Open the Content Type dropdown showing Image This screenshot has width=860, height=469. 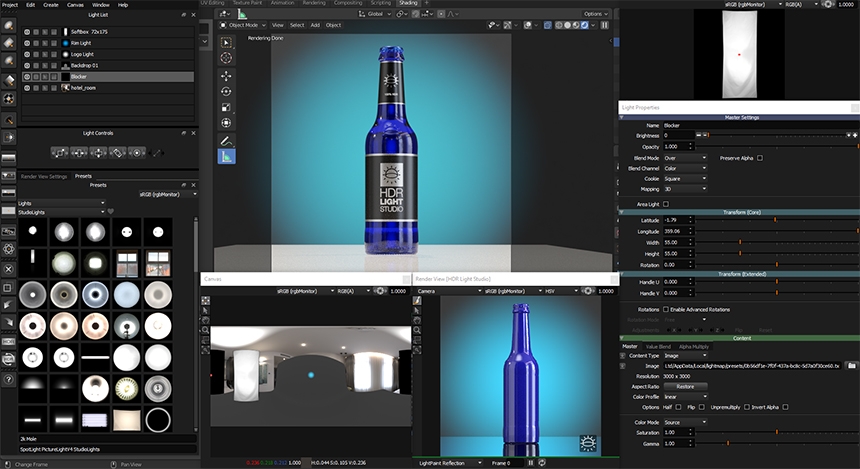(x=684, y=355)
